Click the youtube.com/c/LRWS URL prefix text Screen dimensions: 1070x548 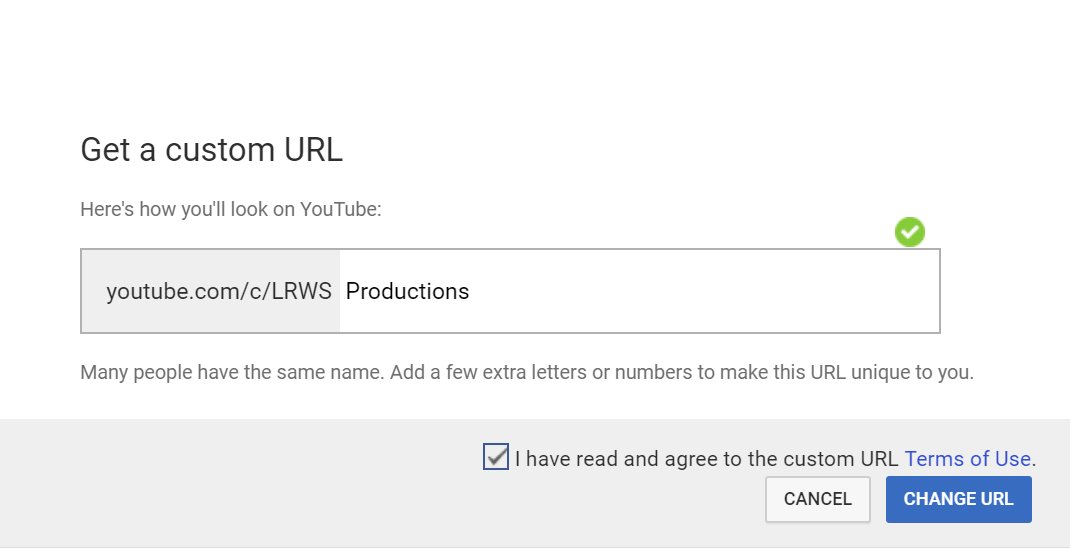click(219, 291)
